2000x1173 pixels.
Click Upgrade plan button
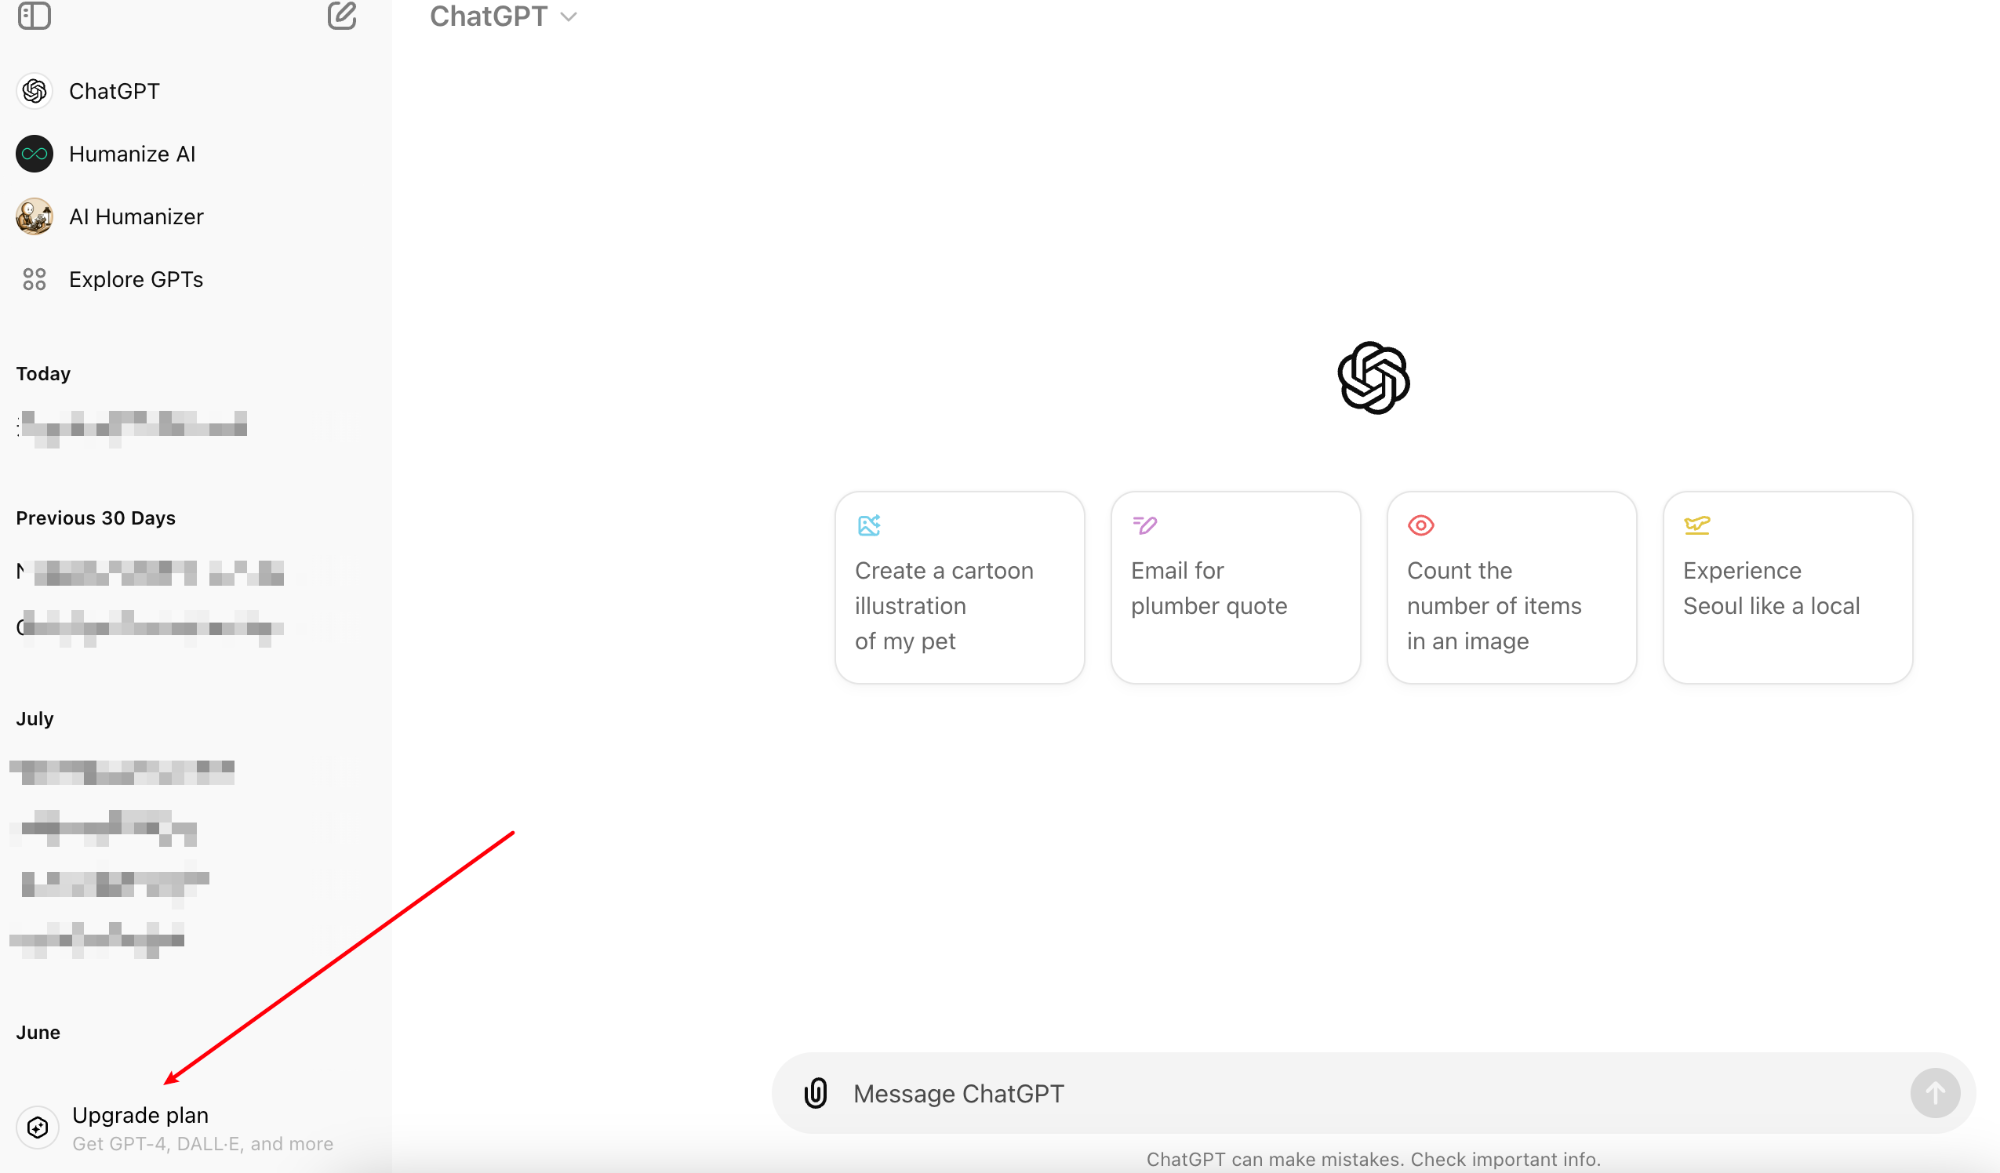(x=140, y=1127)
